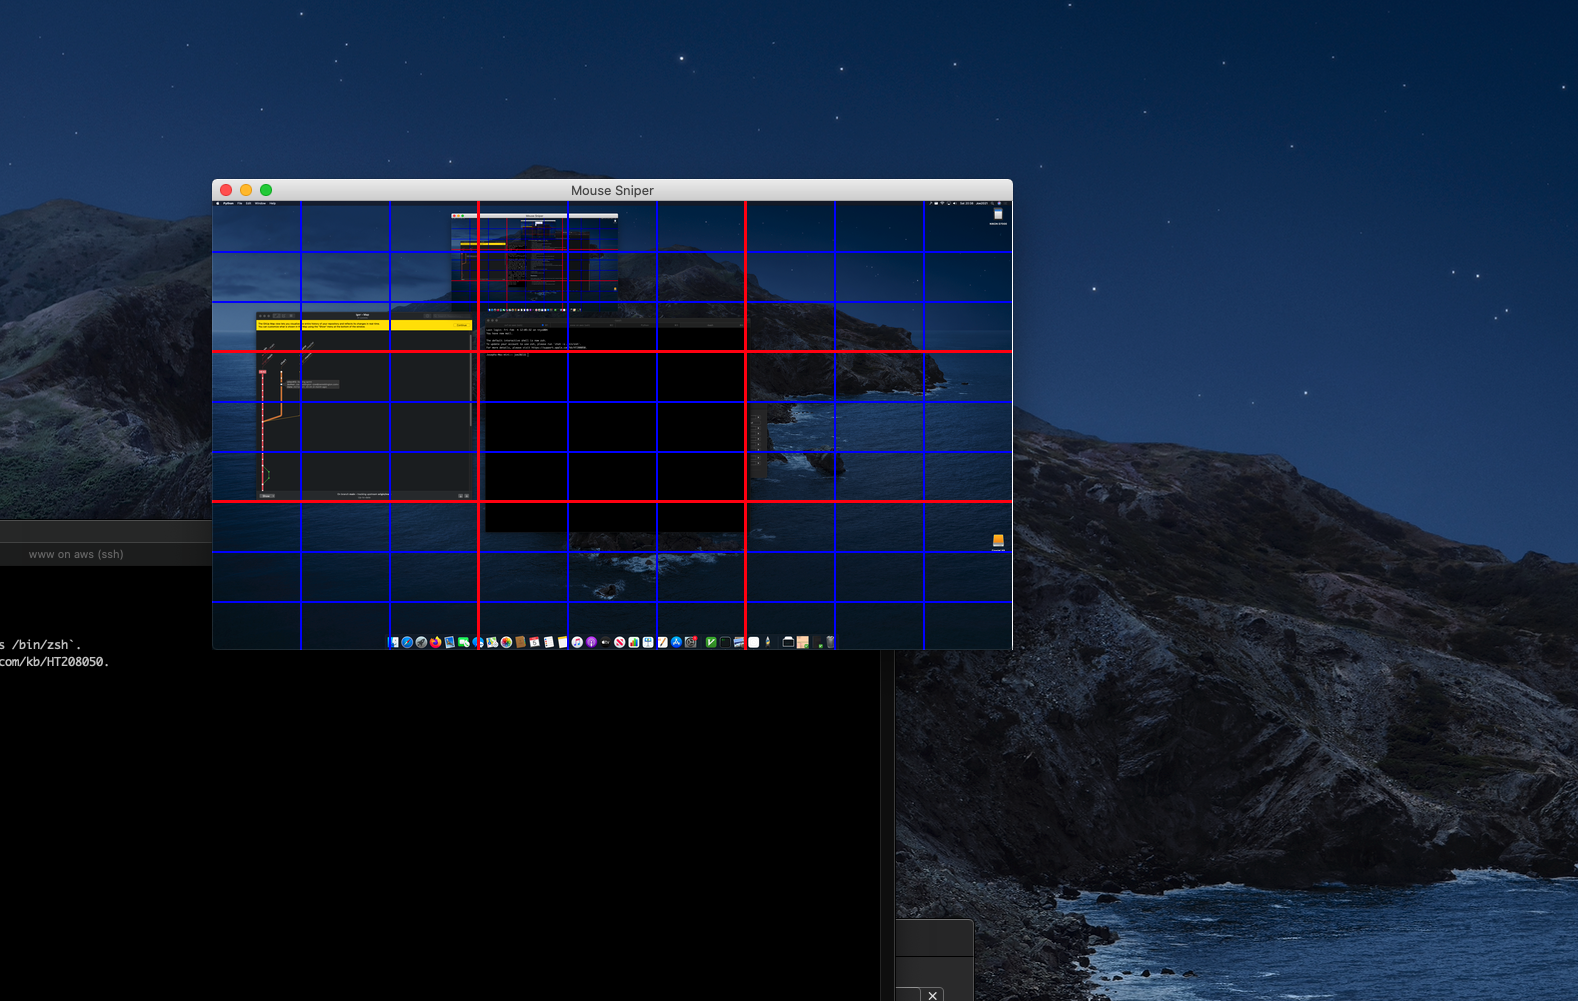Click the Music icon in the preview dock
The image size is (1578, 1001).
(x=577, y=642)
